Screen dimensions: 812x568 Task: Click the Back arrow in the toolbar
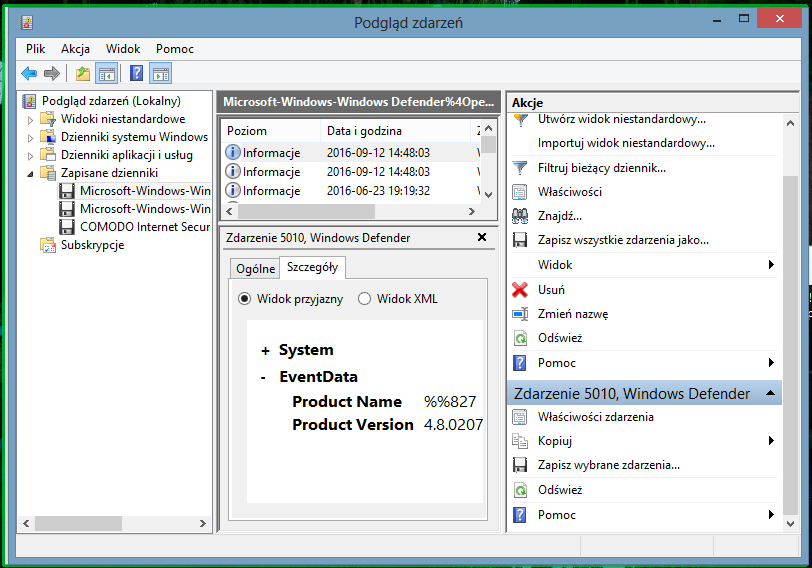[29, 73]
